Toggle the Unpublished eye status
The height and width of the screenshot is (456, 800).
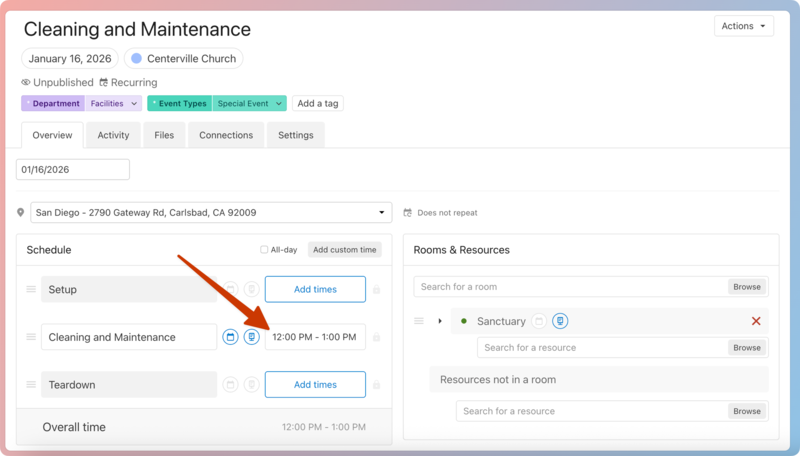pyautogui.click(x=25, y=82)
